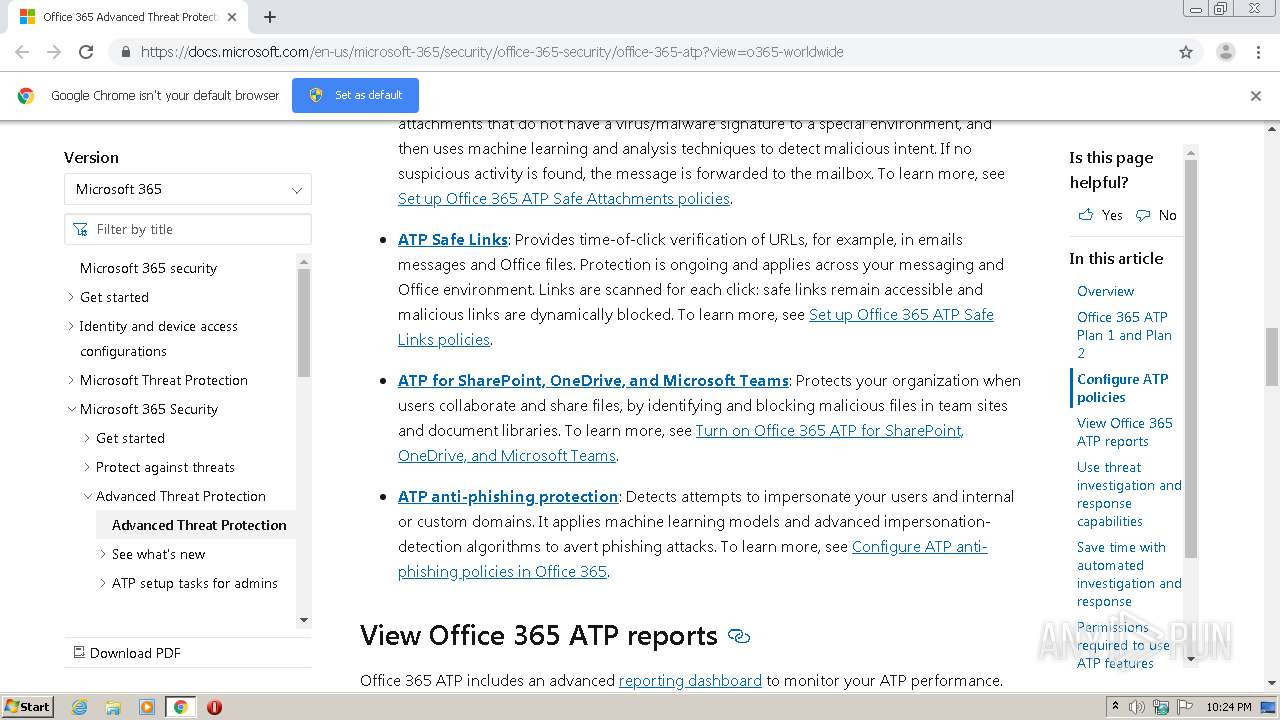
Task: Click the volume speaker tray icon
Action: [1138, 707]
